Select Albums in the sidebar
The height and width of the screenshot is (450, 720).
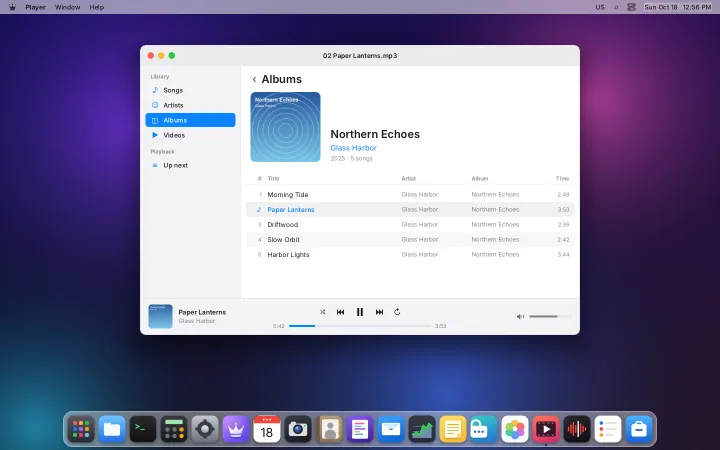(x=190, y=120)
